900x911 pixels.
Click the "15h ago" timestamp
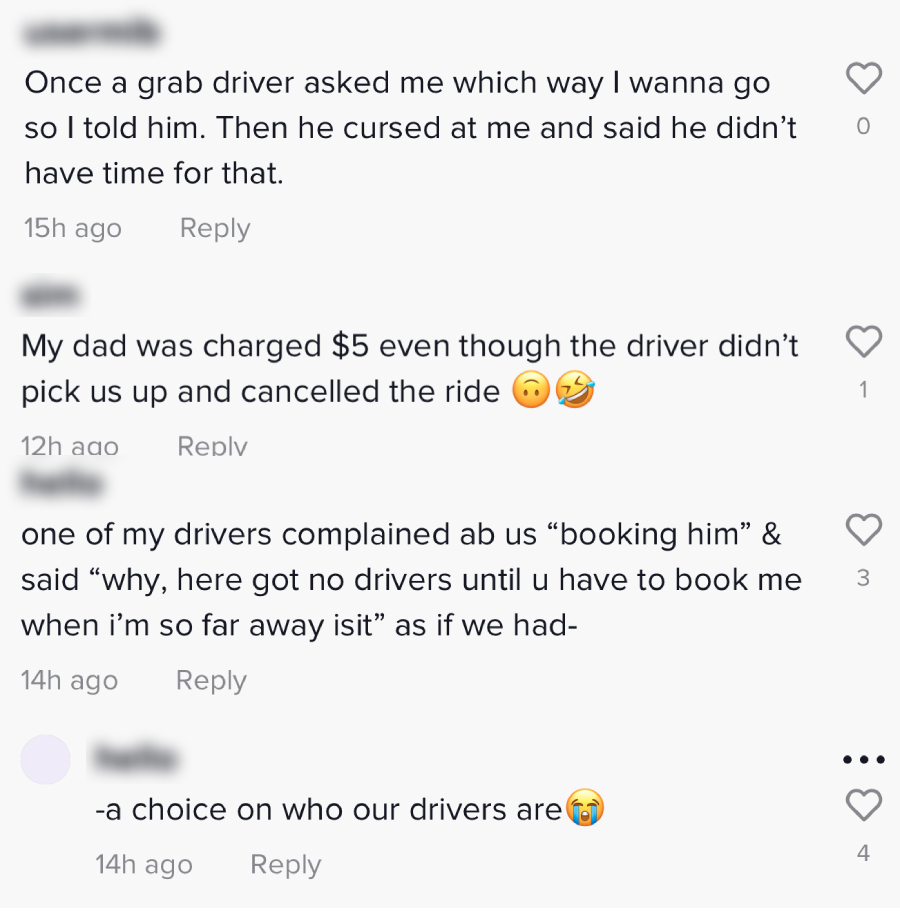pyautogui.click(x=72, y=228)
